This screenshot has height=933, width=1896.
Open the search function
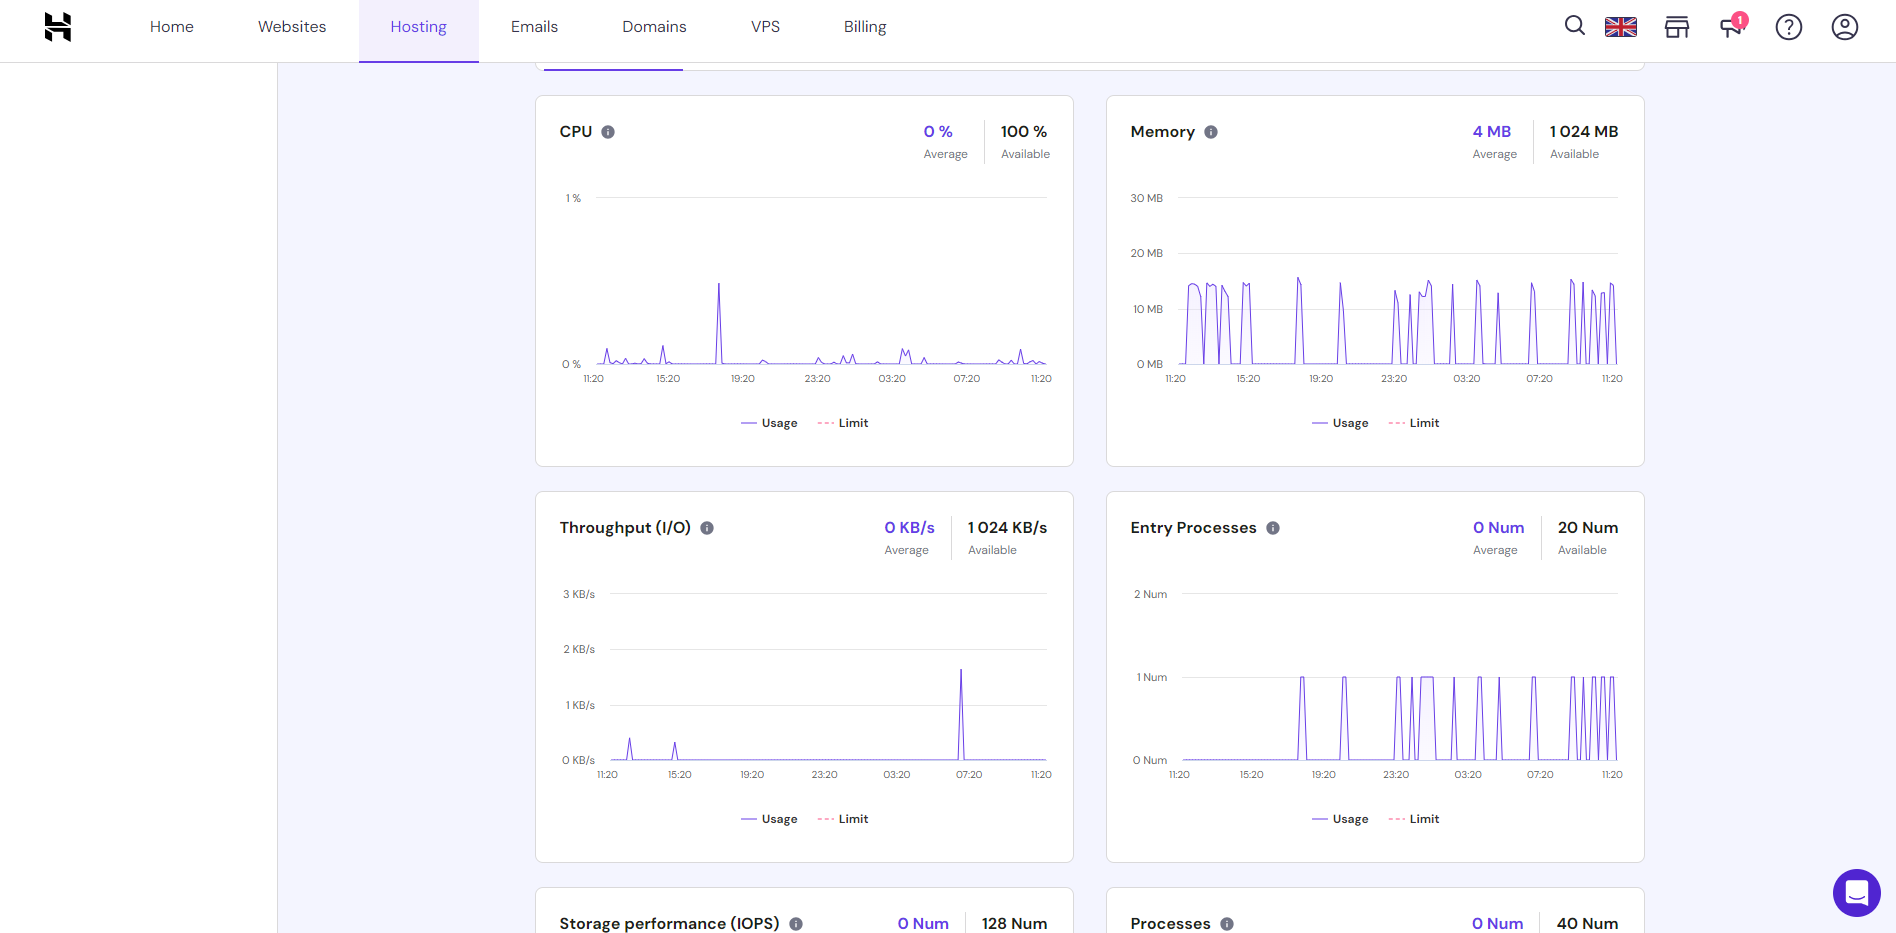point(1574,27)
